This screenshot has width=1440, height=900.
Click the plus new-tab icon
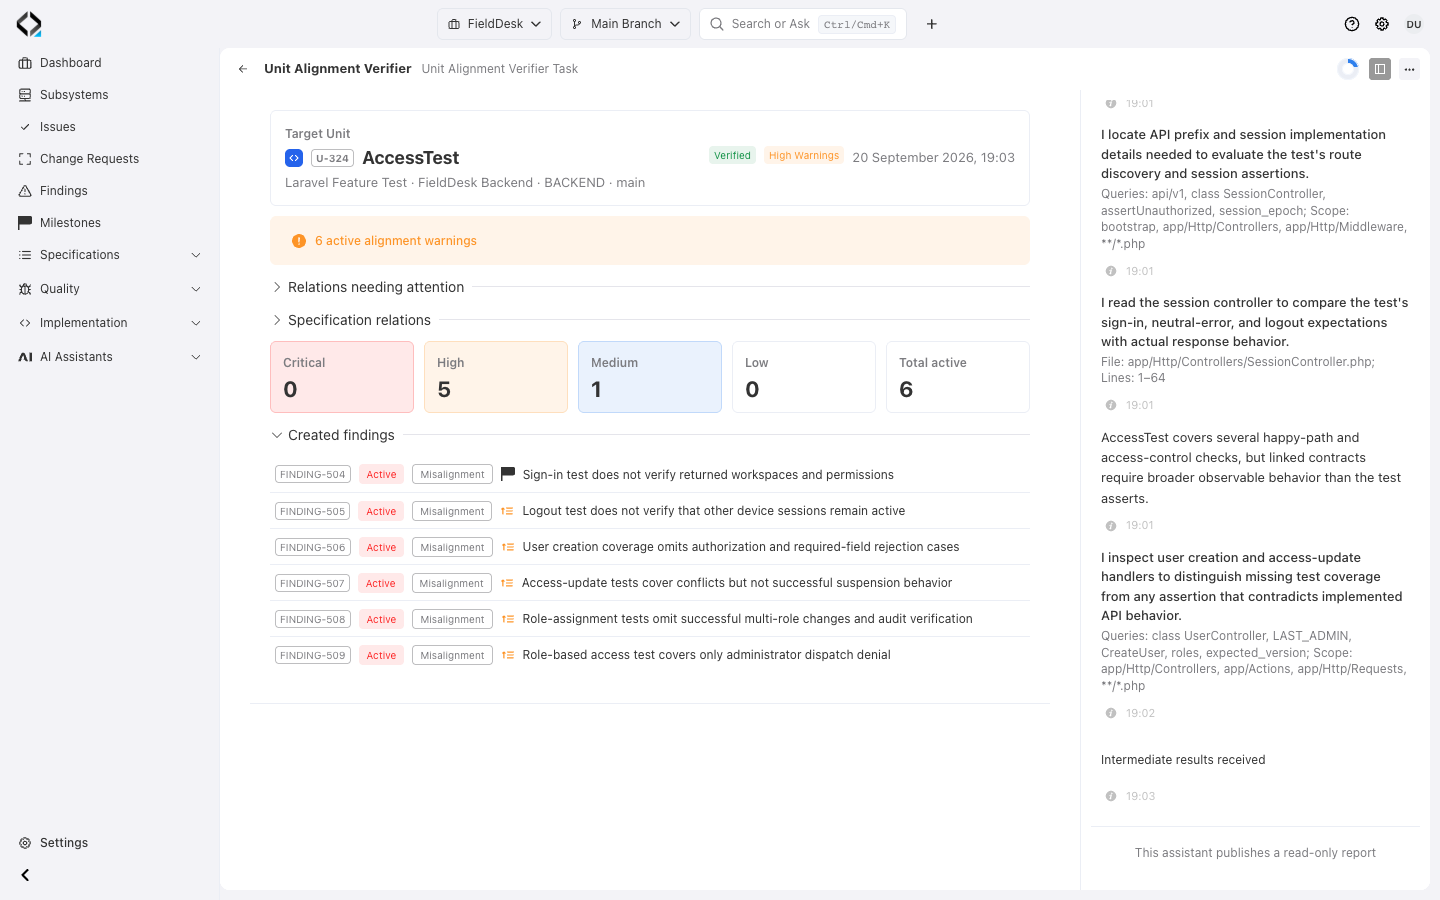932,24
